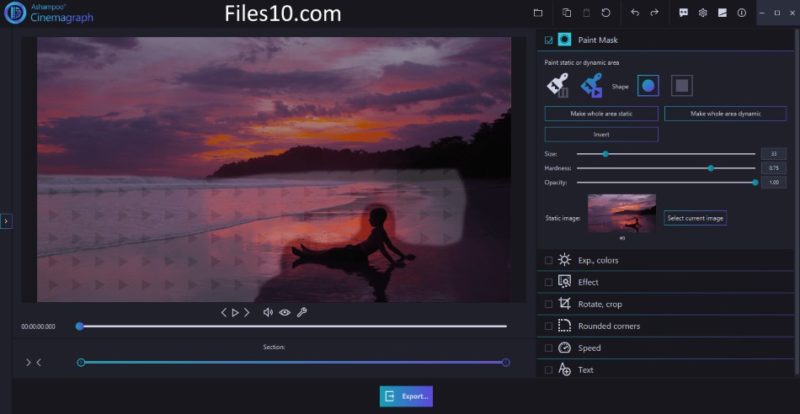The height and width of the screenshot is (414, 800).
Task: Expand the left side panel arrow
Action: (6, 221)
